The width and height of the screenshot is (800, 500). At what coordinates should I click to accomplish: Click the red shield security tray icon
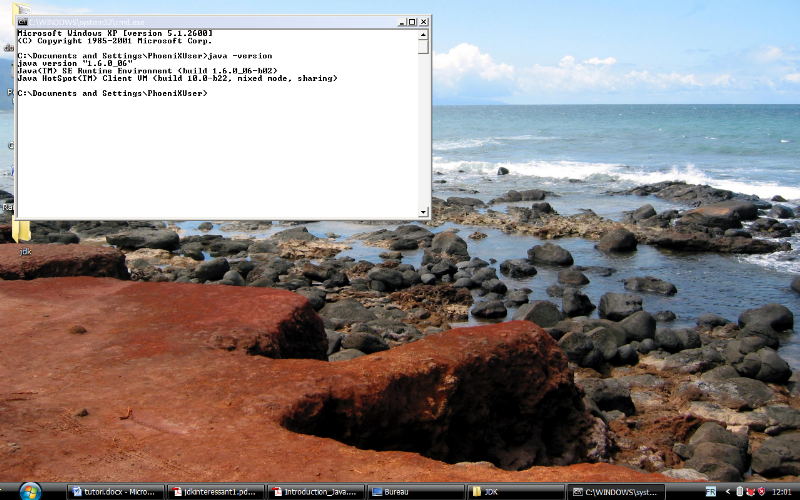click(761, 492)
